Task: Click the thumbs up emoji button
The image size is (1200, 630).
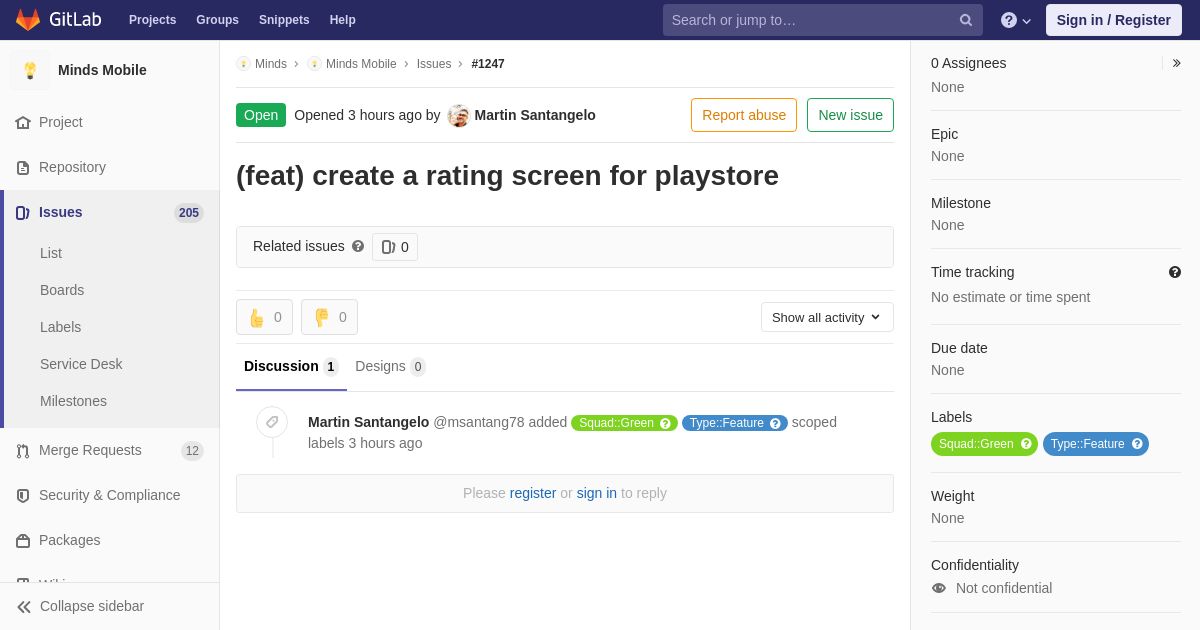Action: 264,317
